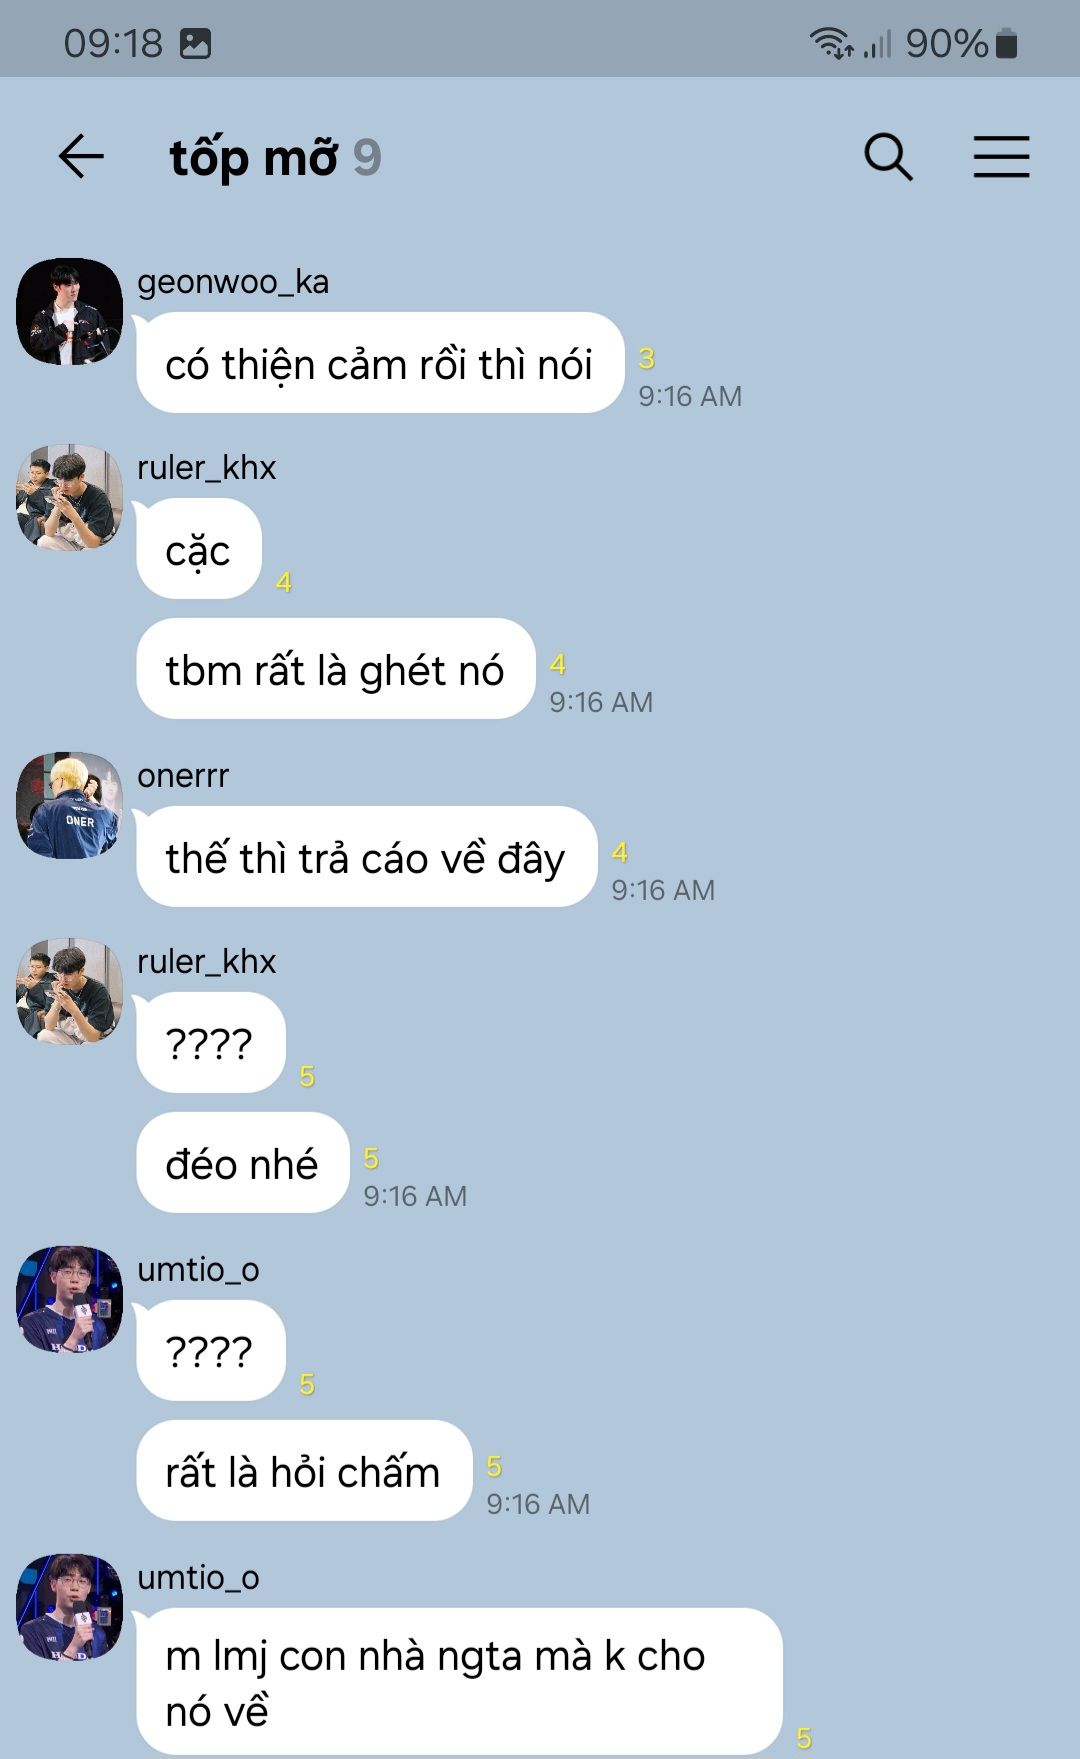Open geonwoo_ka profile picture
This screenshot has height=1759, width=1080.
pyautogui.click(x=69, y=311)
